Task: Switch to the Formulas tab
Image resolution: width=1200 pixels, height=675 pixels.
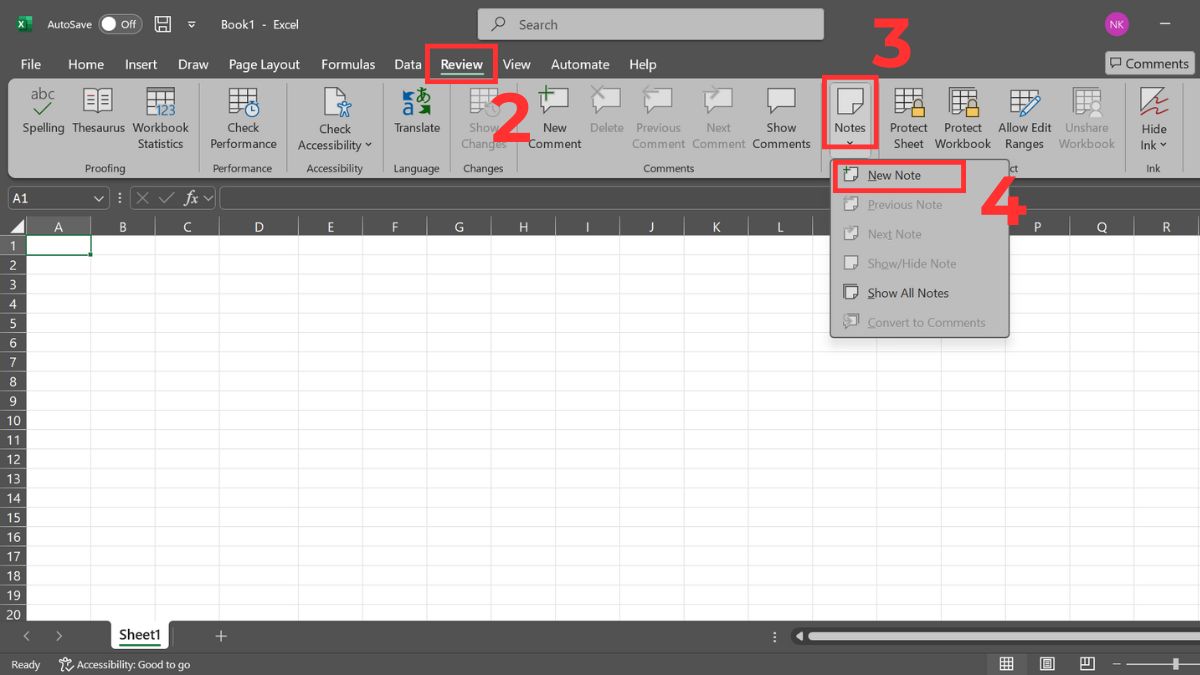Action: tap(348, 64)
